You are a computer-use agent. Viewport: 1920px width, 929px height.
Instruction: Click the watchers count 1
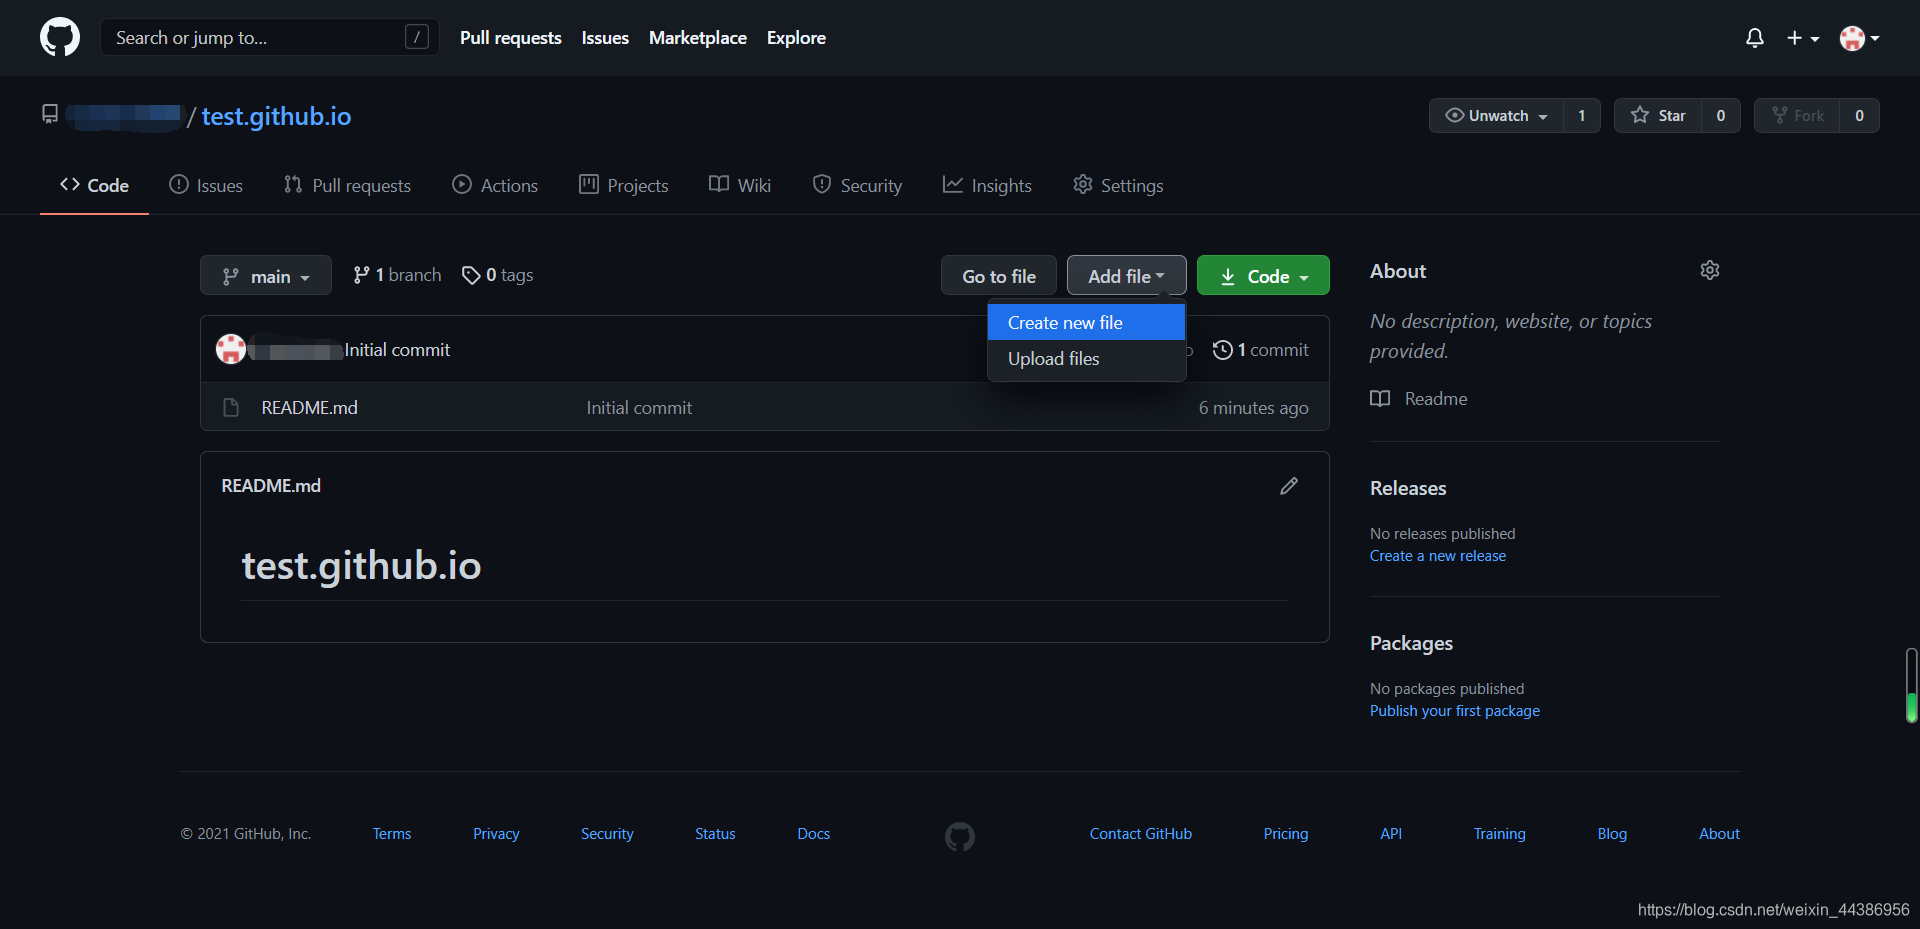(1581, 116)
